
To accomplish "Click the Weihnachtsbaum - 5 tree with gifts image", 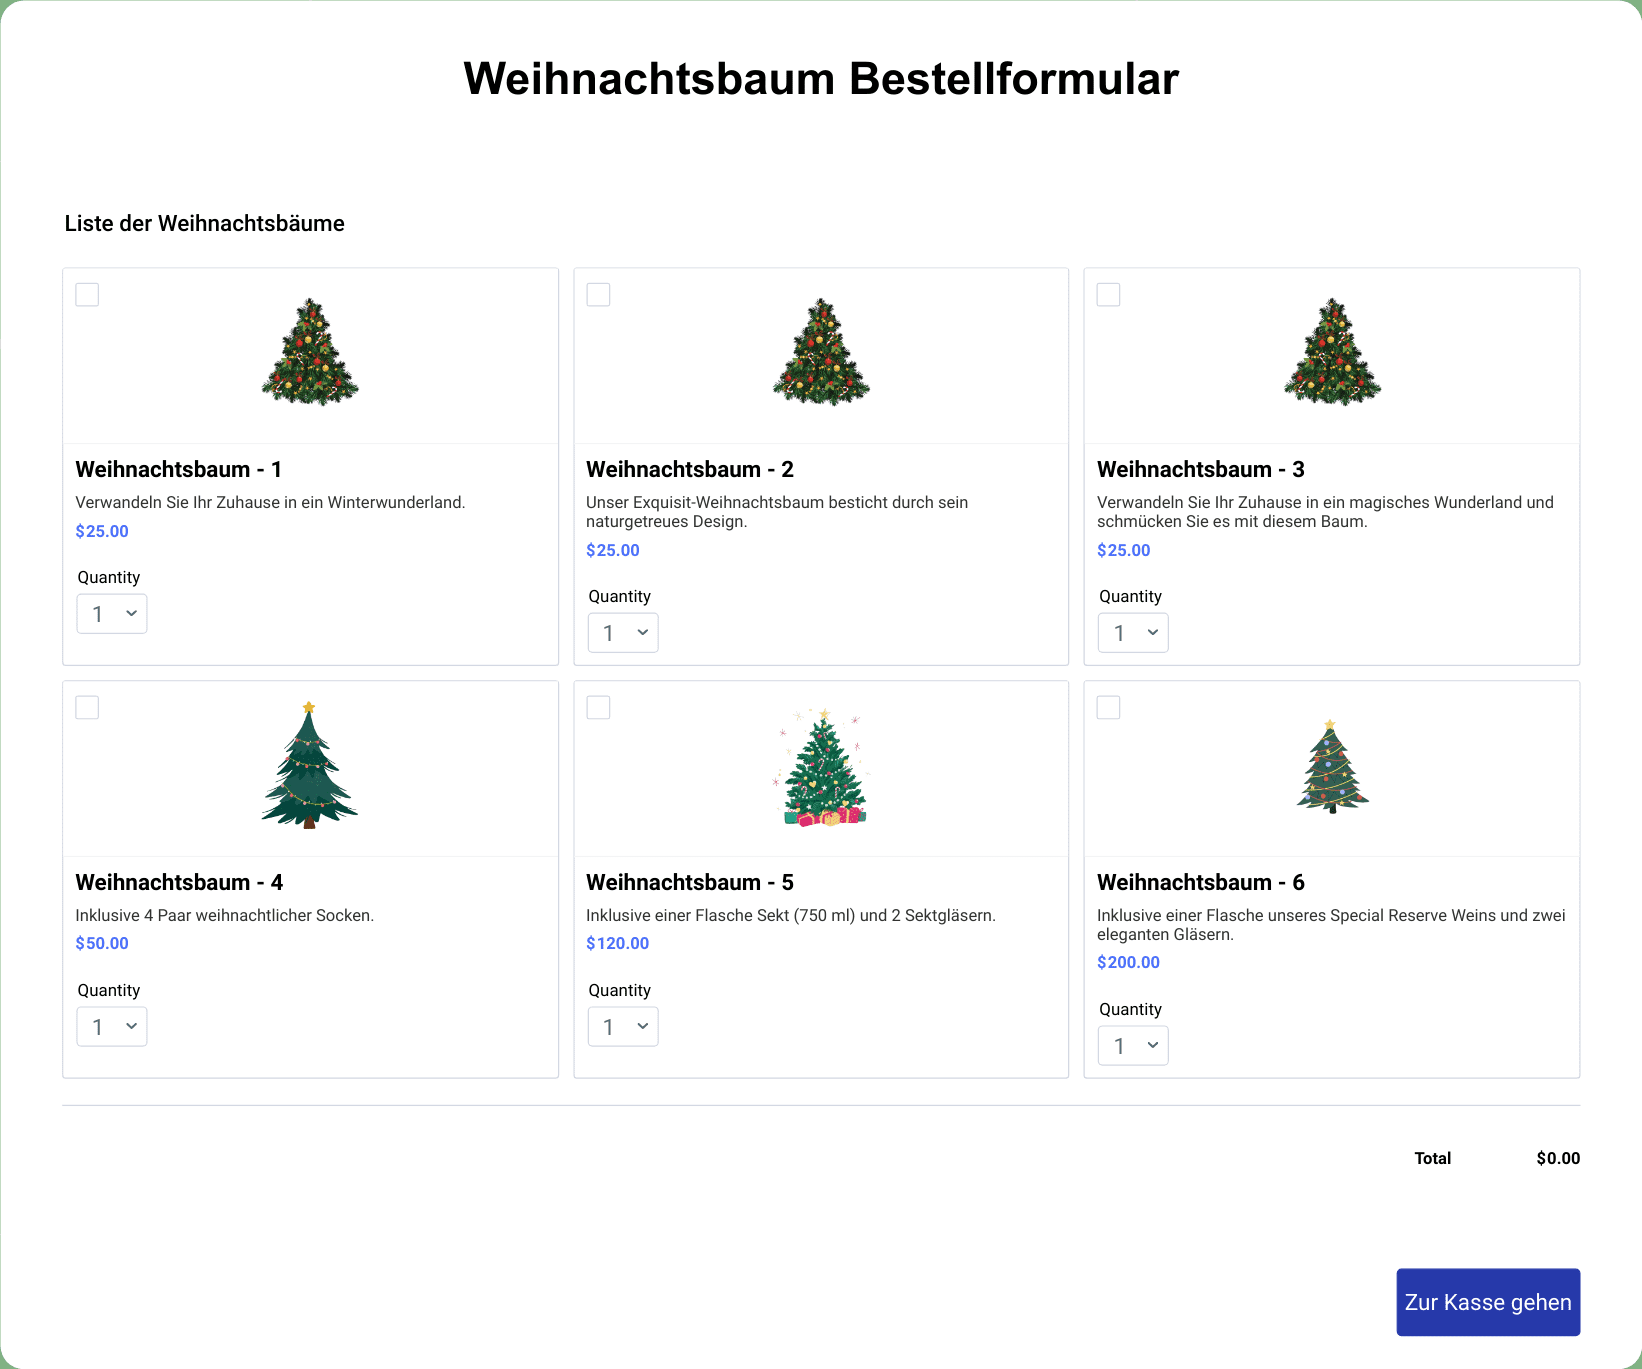I will 821,767.
